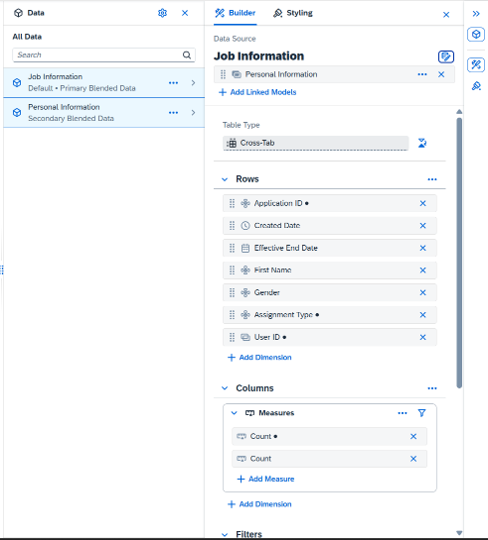The width and height of the screenshot is (488, 540).
Task: Open Columns section more options
Action: (x=432, y=388)
